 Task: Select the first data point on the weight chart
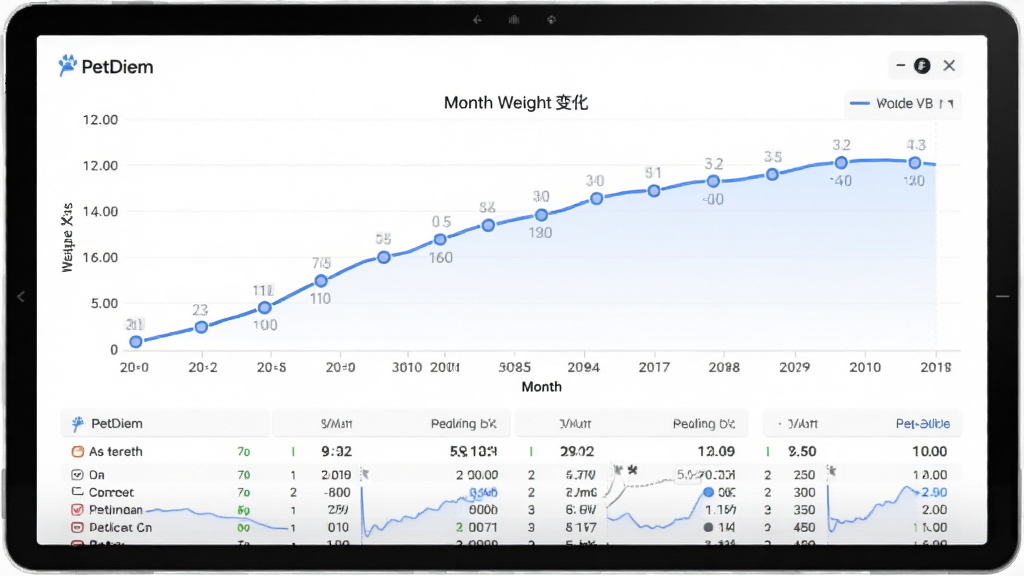pos(136,342)
